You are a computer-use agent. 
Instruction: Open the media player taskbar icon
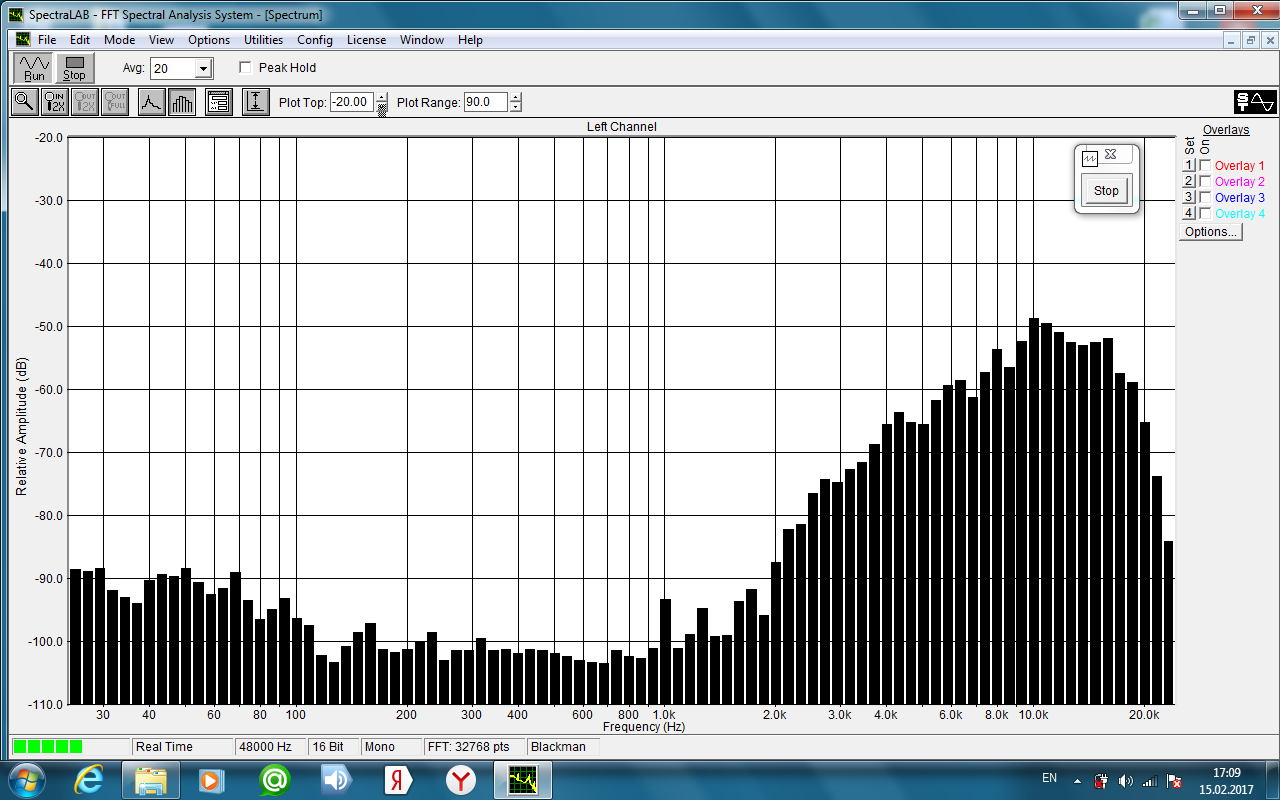click(211, 779)
